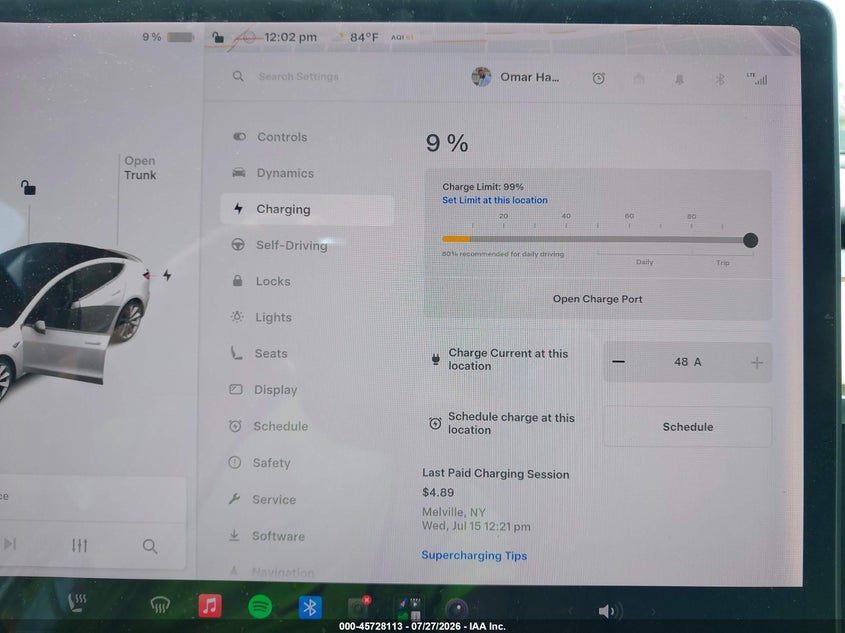Image resolution: width=845 pixels, height=633 pixels.
Task: Click Set Limit at this location link
Action: (x=495, y=200)
